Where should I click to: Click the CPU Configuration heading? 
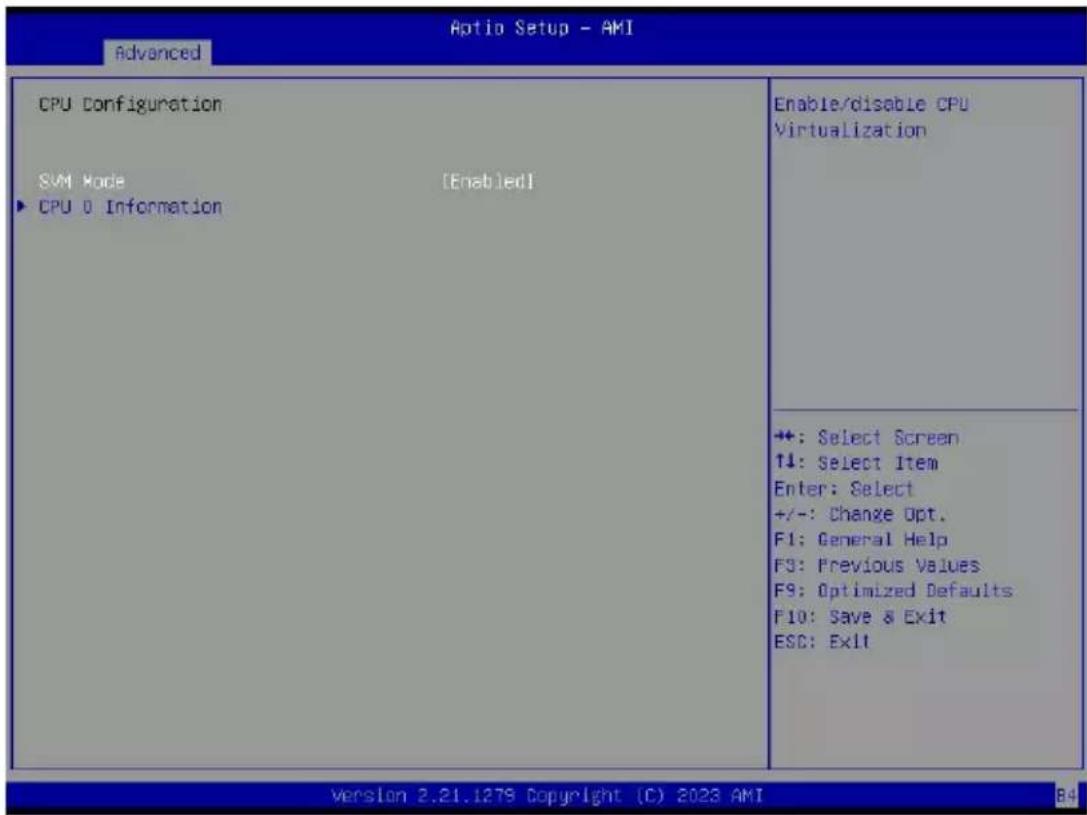point(130,105)
